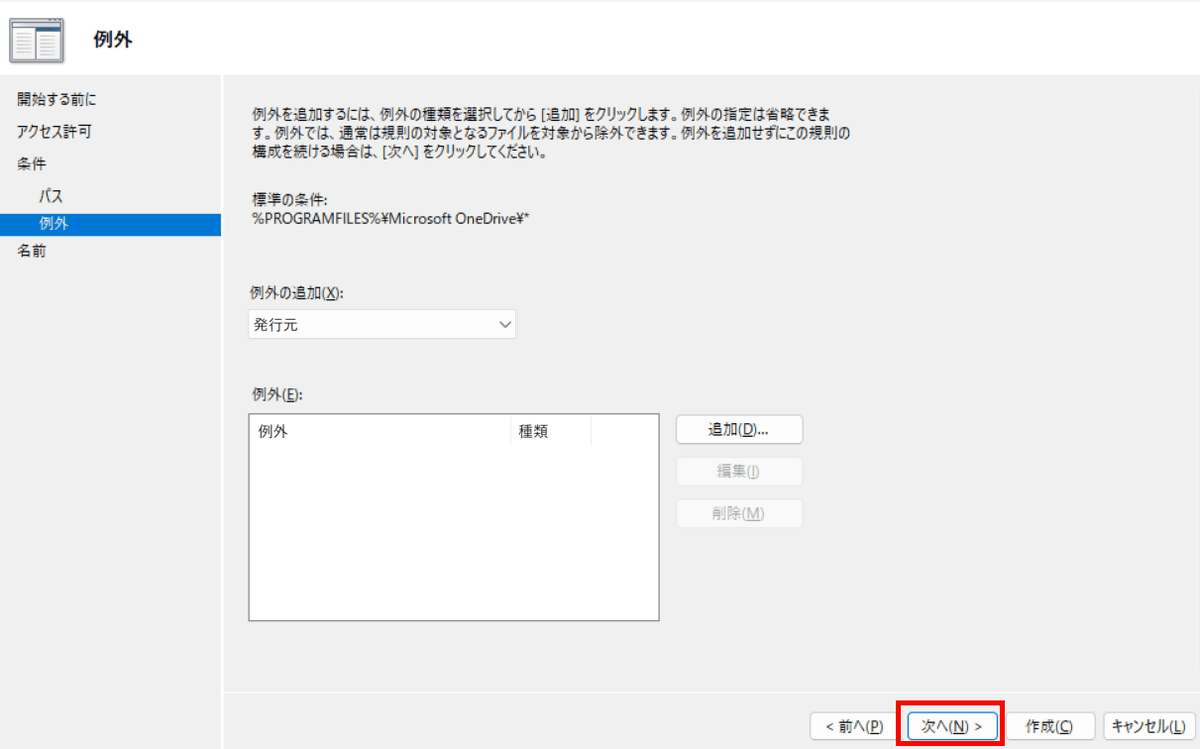Click the 編集(I) button

coord(739,471)
